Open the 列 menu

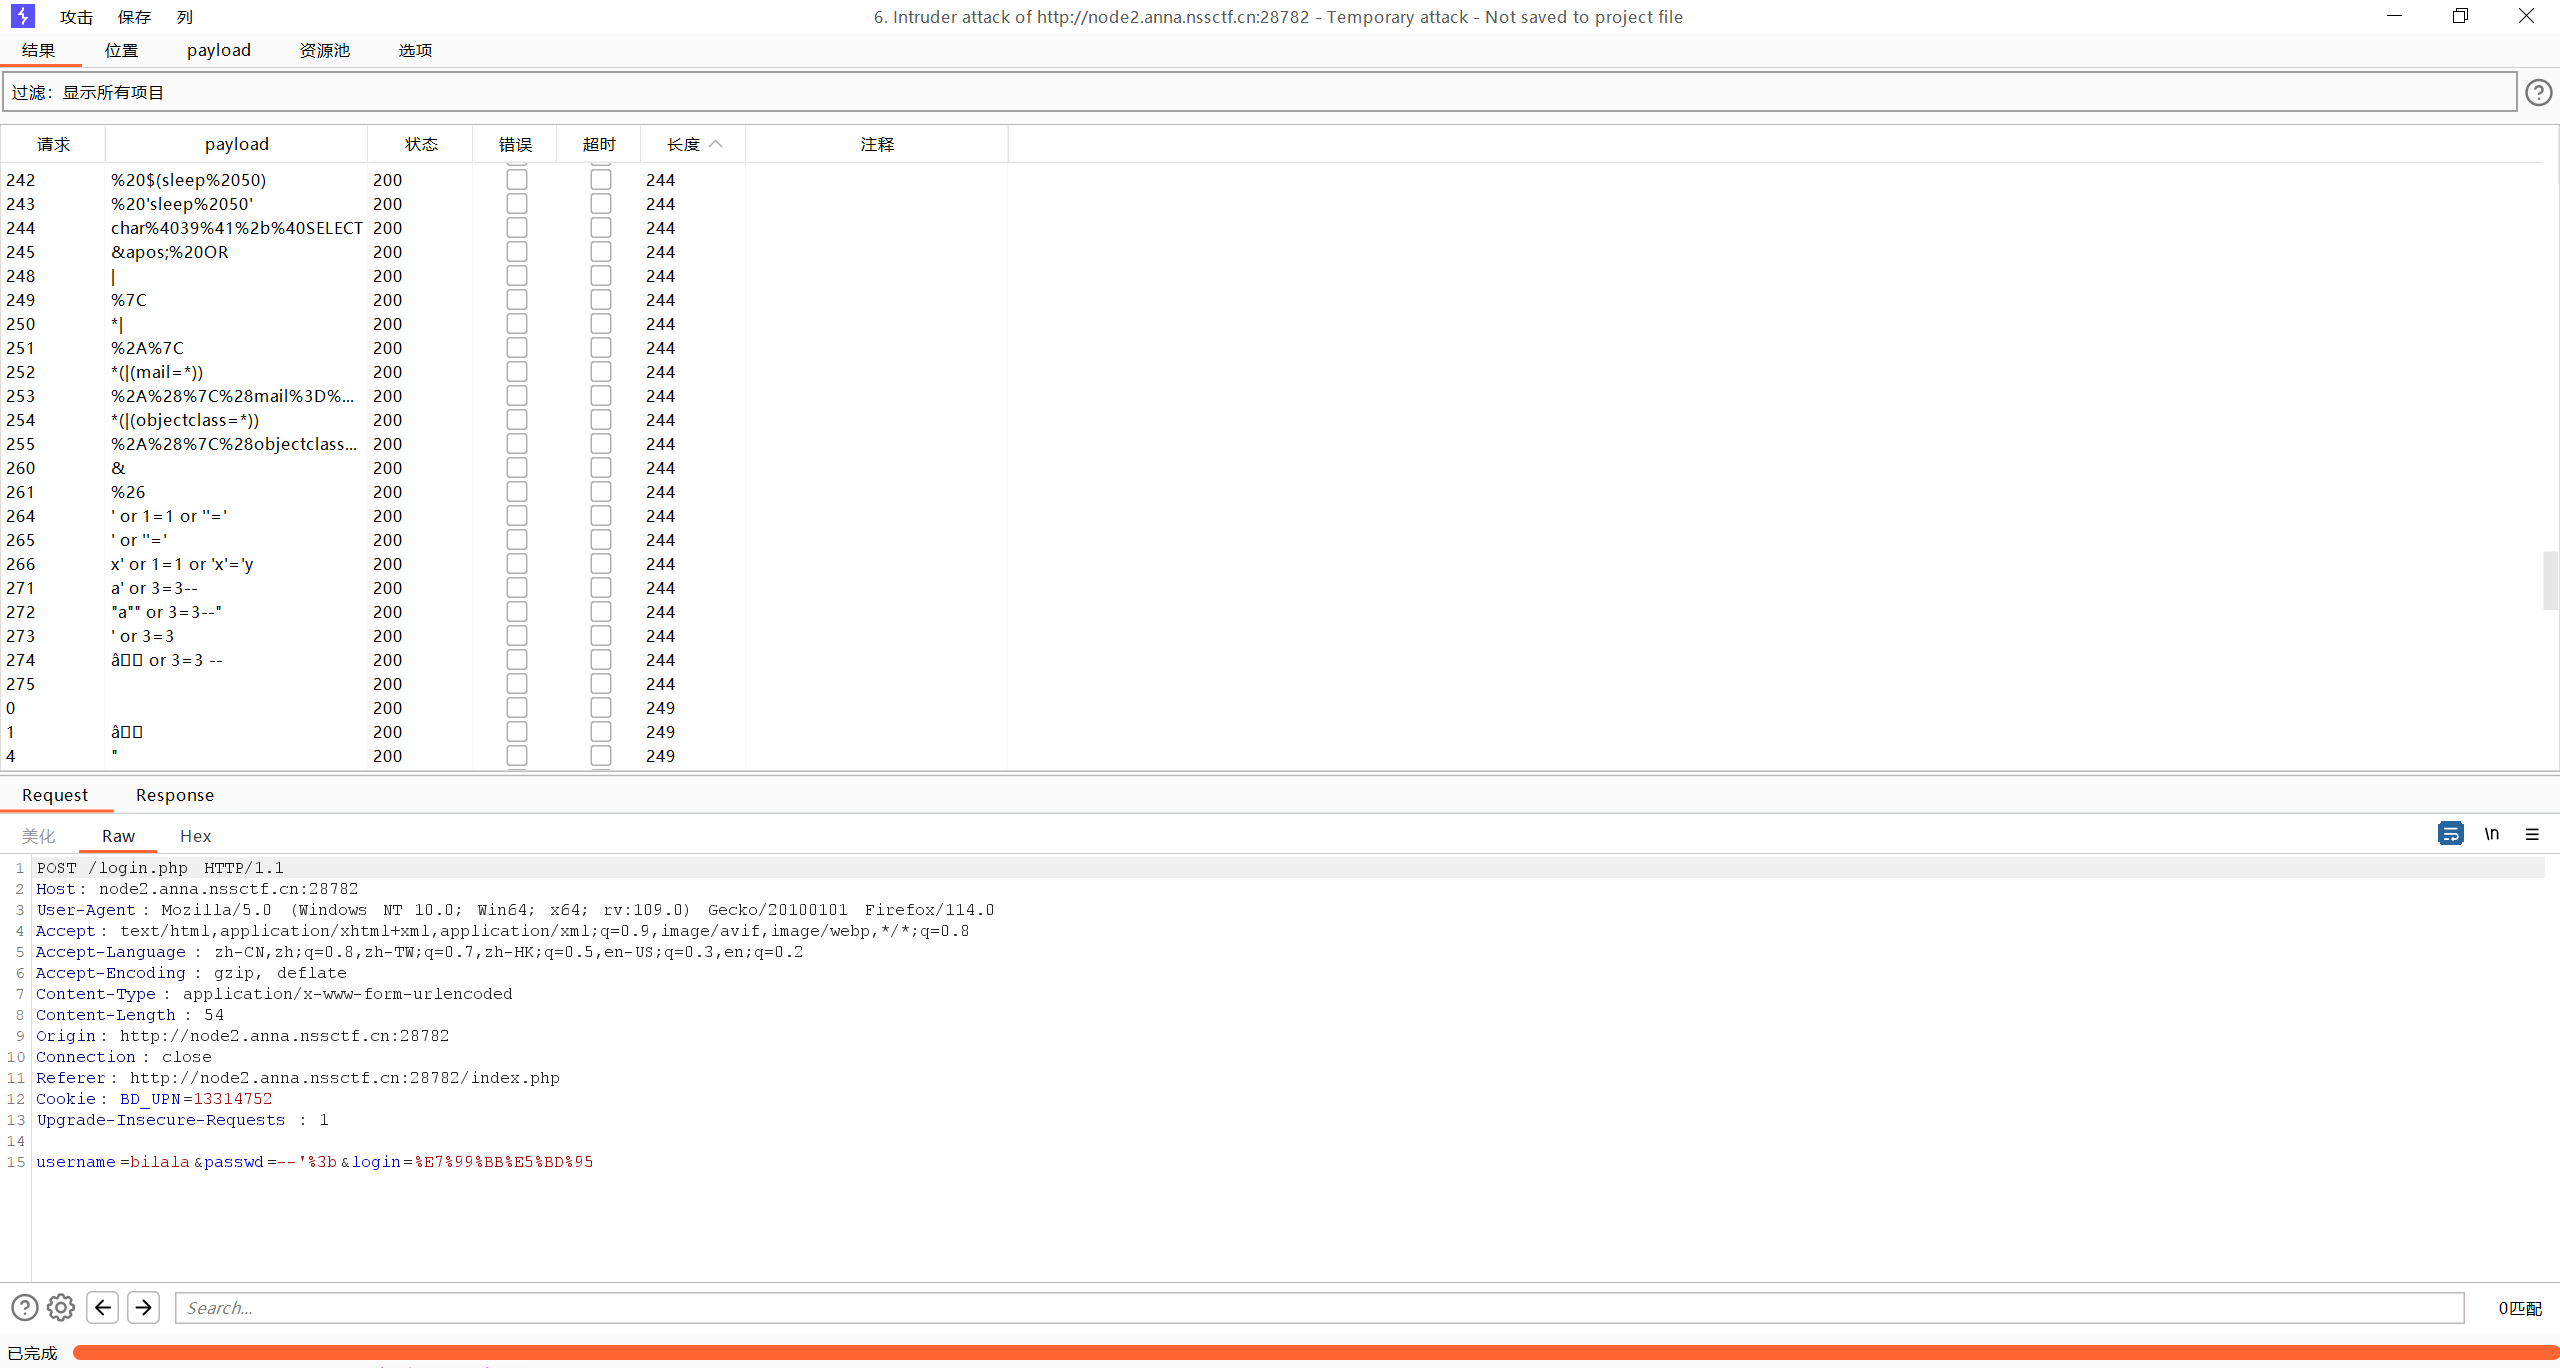point(185,17)
